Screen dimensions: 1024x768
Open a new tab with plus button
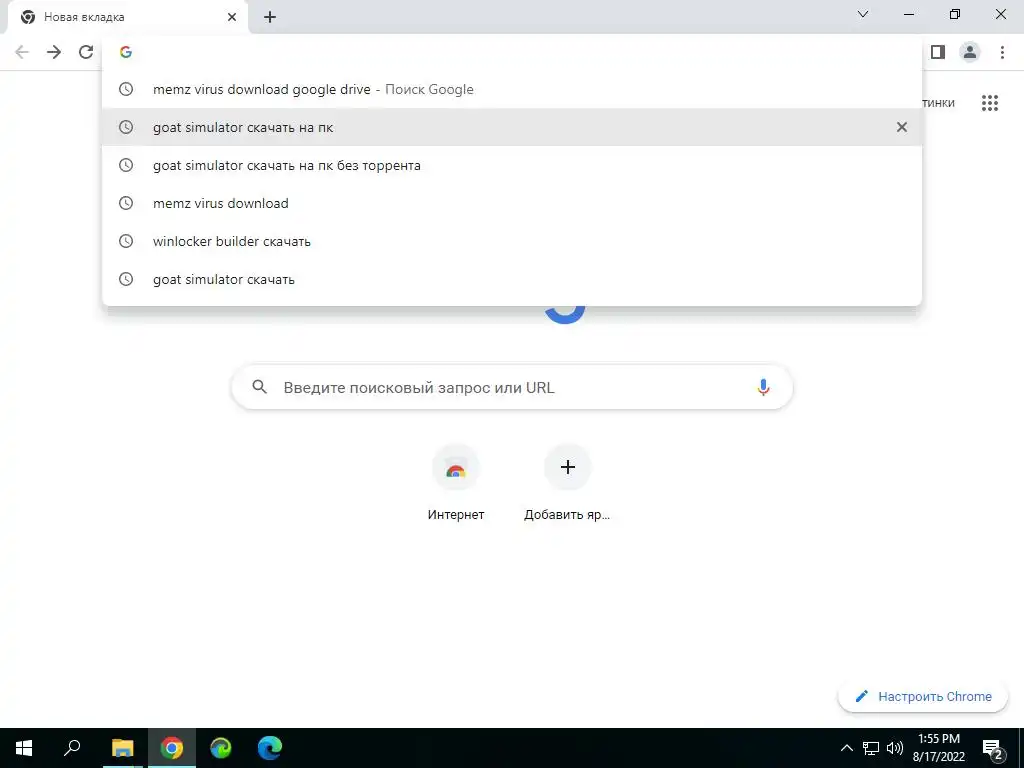click(270, 17)
